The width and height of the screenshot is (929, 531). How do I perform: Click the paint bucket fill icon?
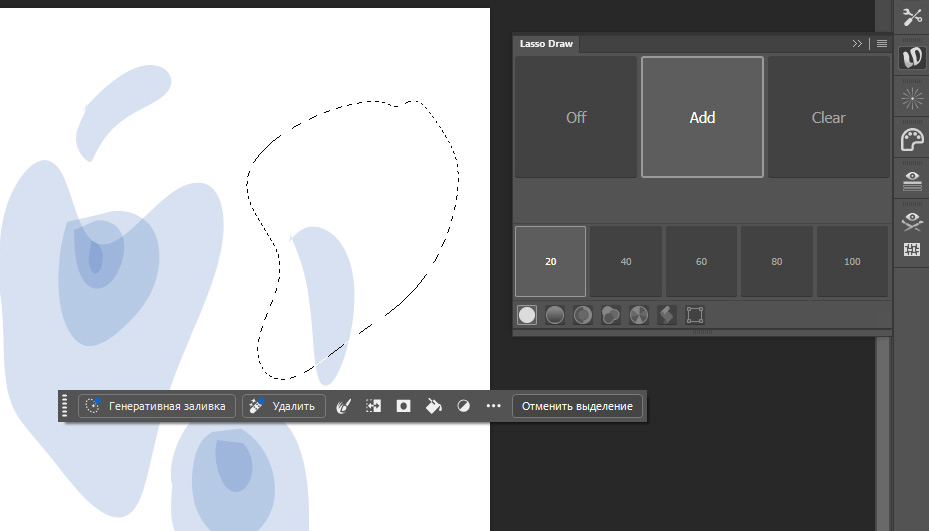click(x=433, y=406)
